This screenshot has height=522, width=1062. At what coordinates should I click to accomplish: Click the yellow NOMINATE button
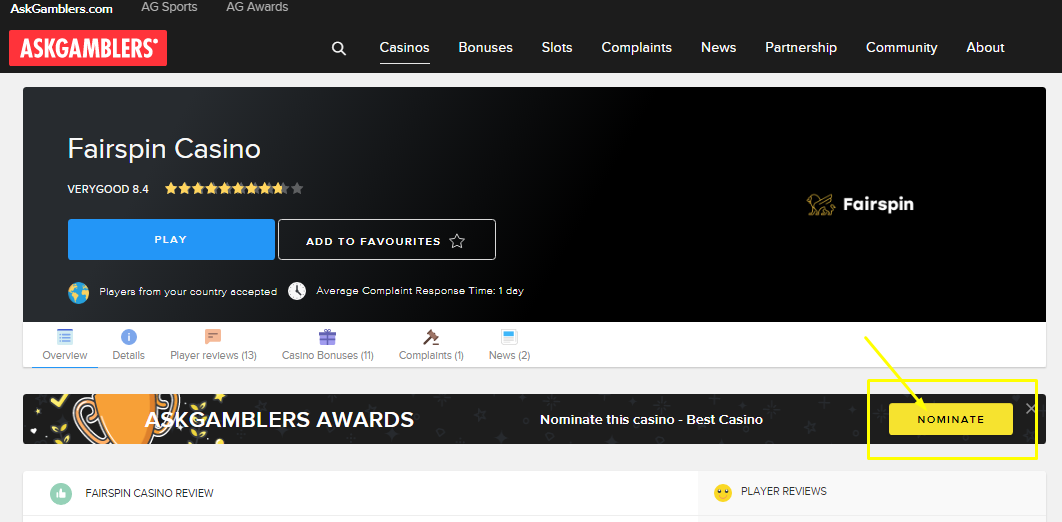point(951,419)
